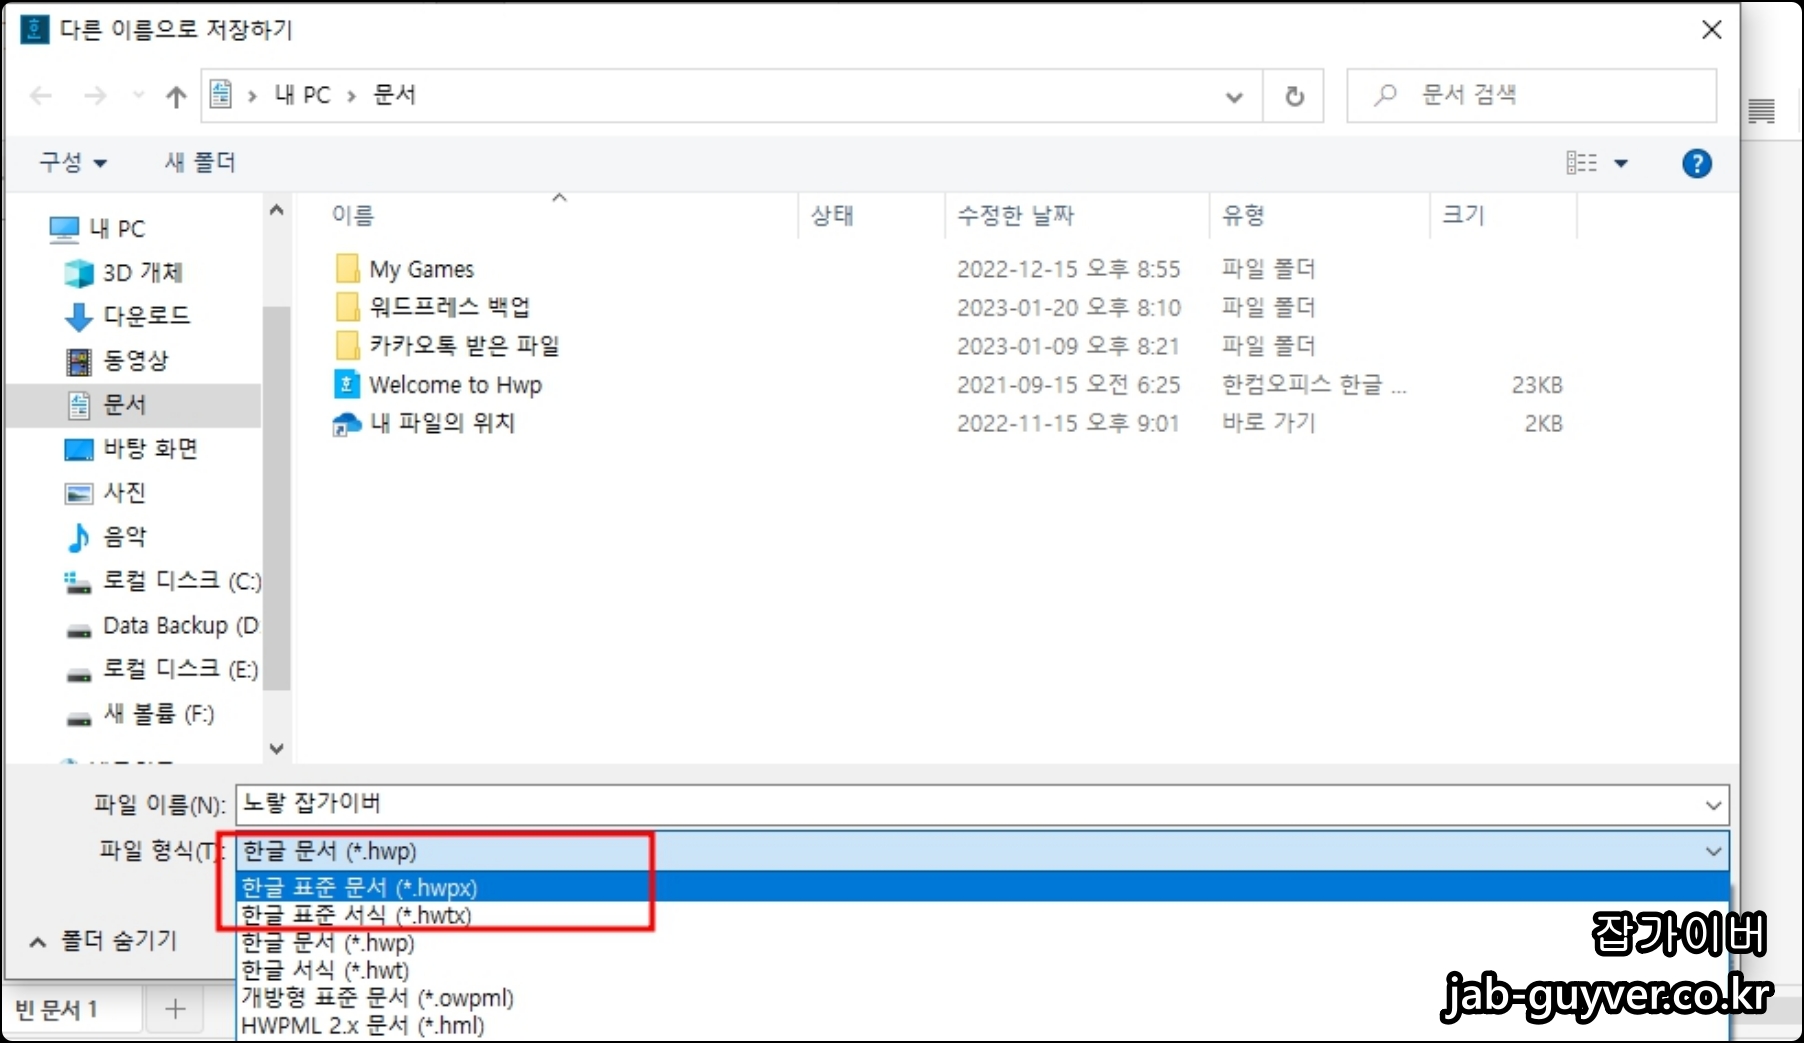Select the 워드프레스 백업 folder
Image resolution: width=1804 pixels, height=1043 pixels.
click(x=432, y=307)
